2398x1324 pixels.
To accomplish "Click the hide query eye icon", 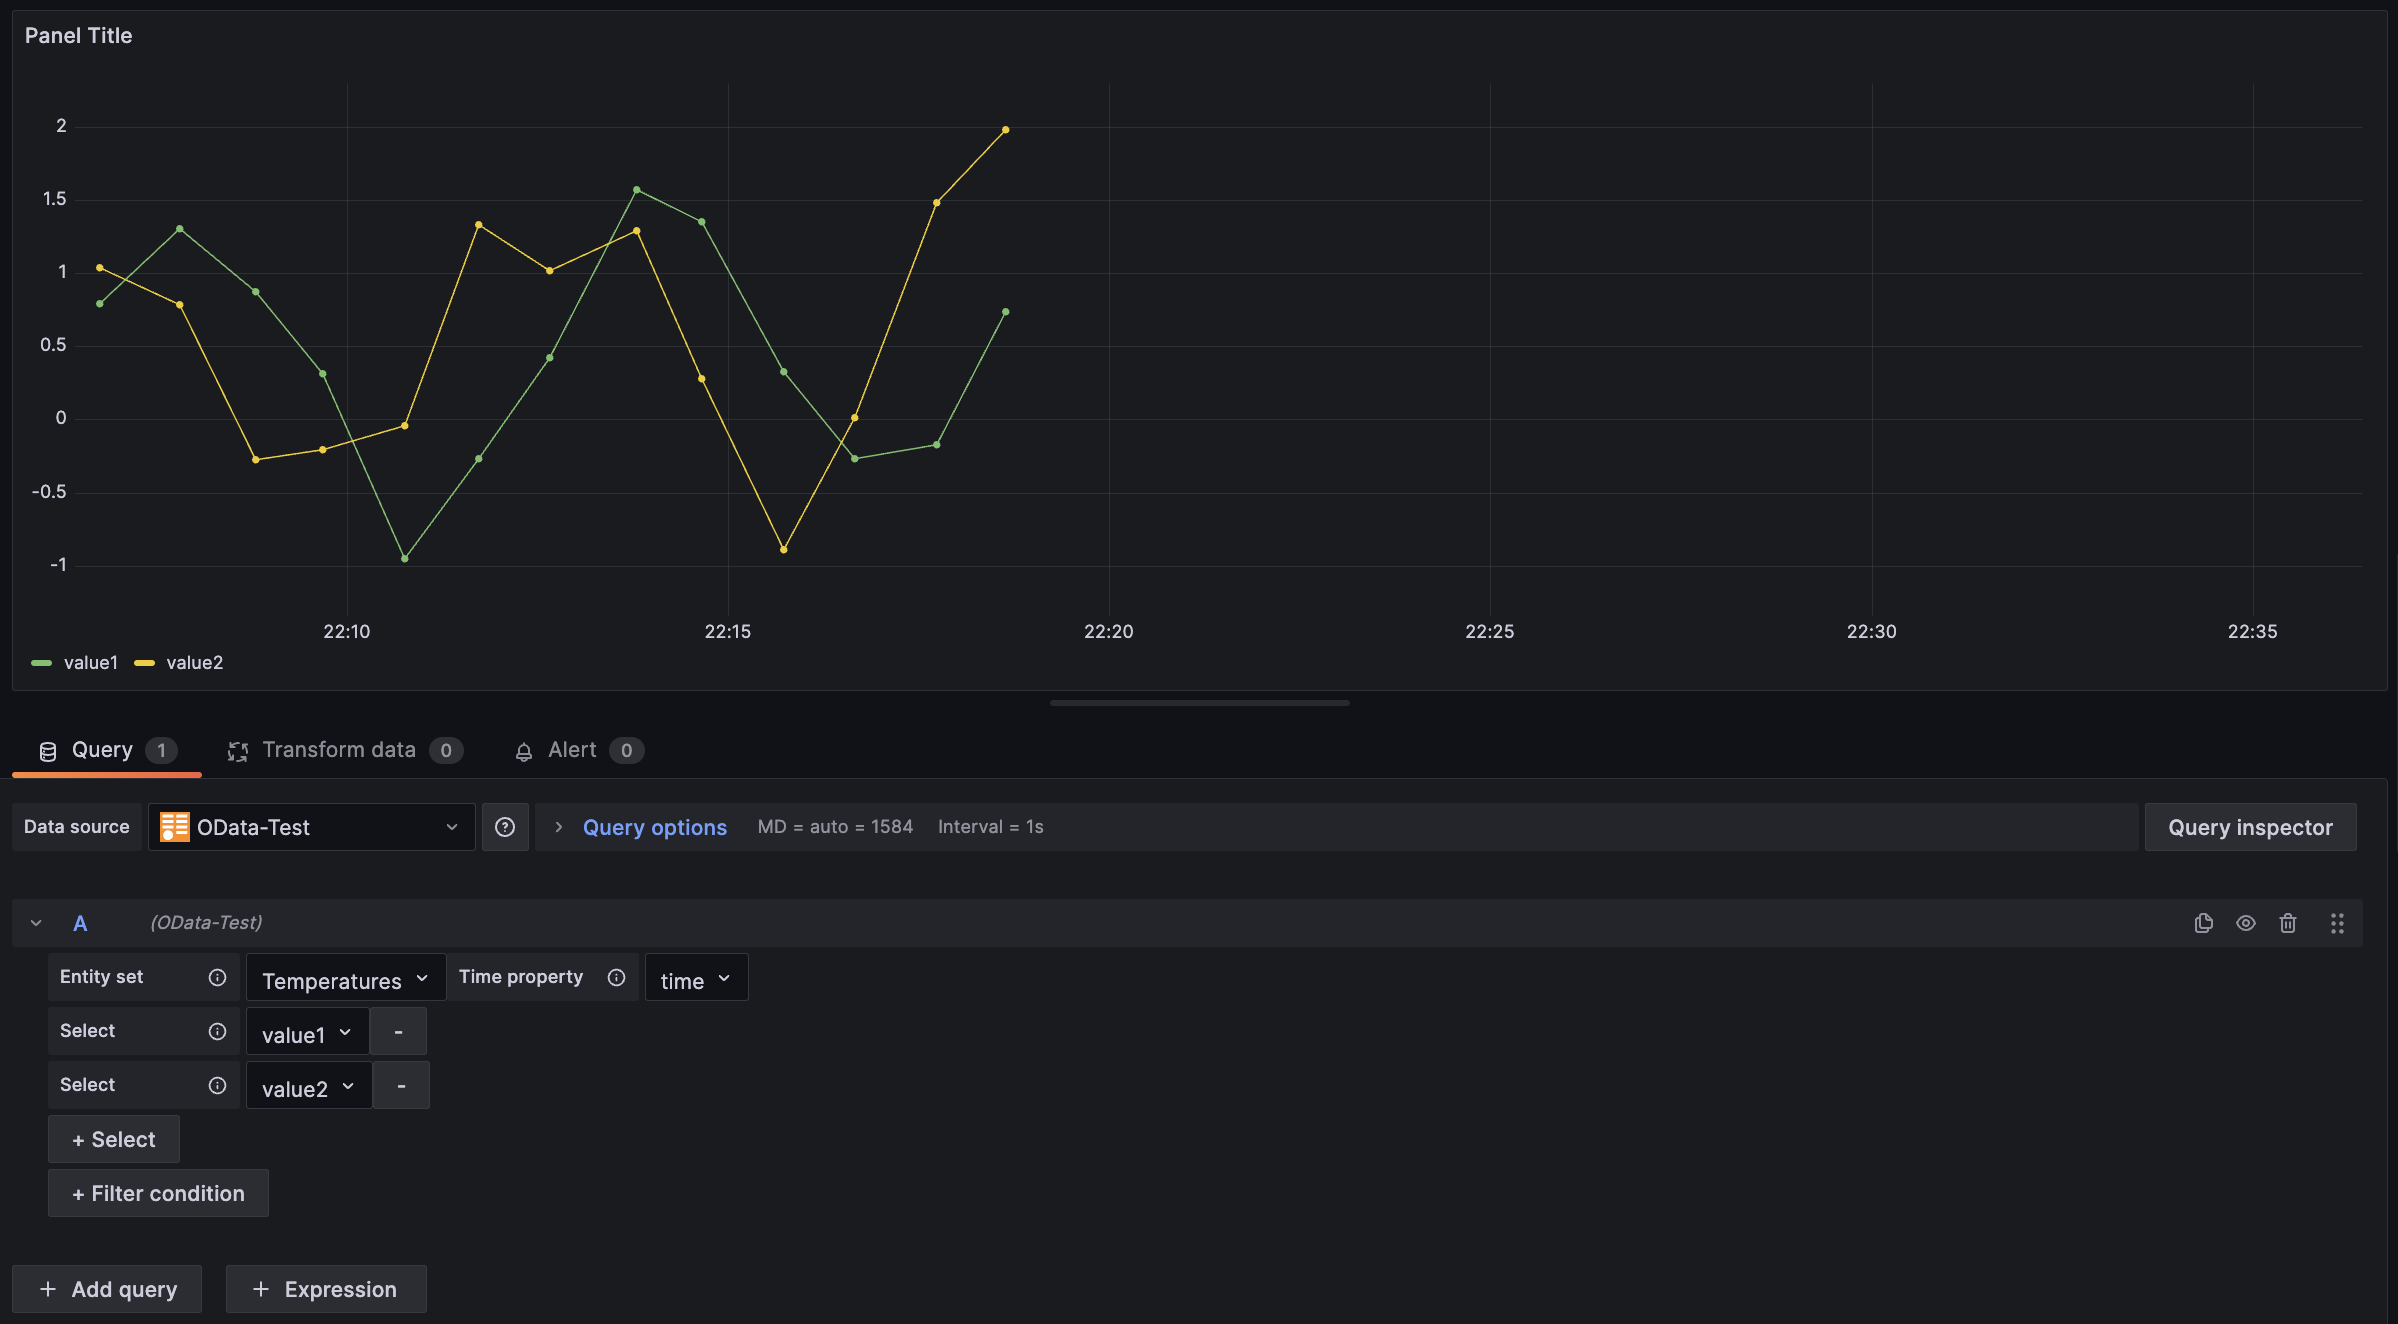I will point(2246,921).
